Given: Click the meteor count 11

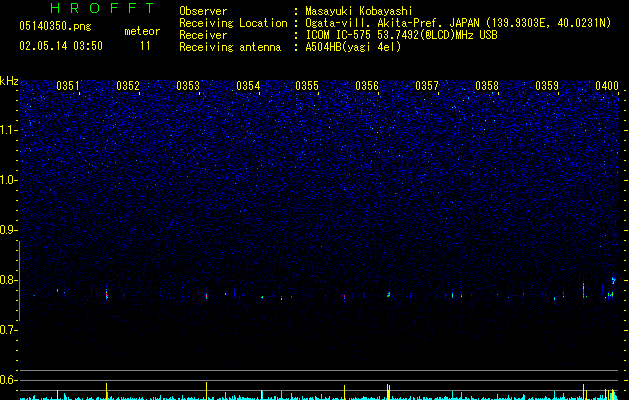Looking at the screenshot, I should click(145, 46).
